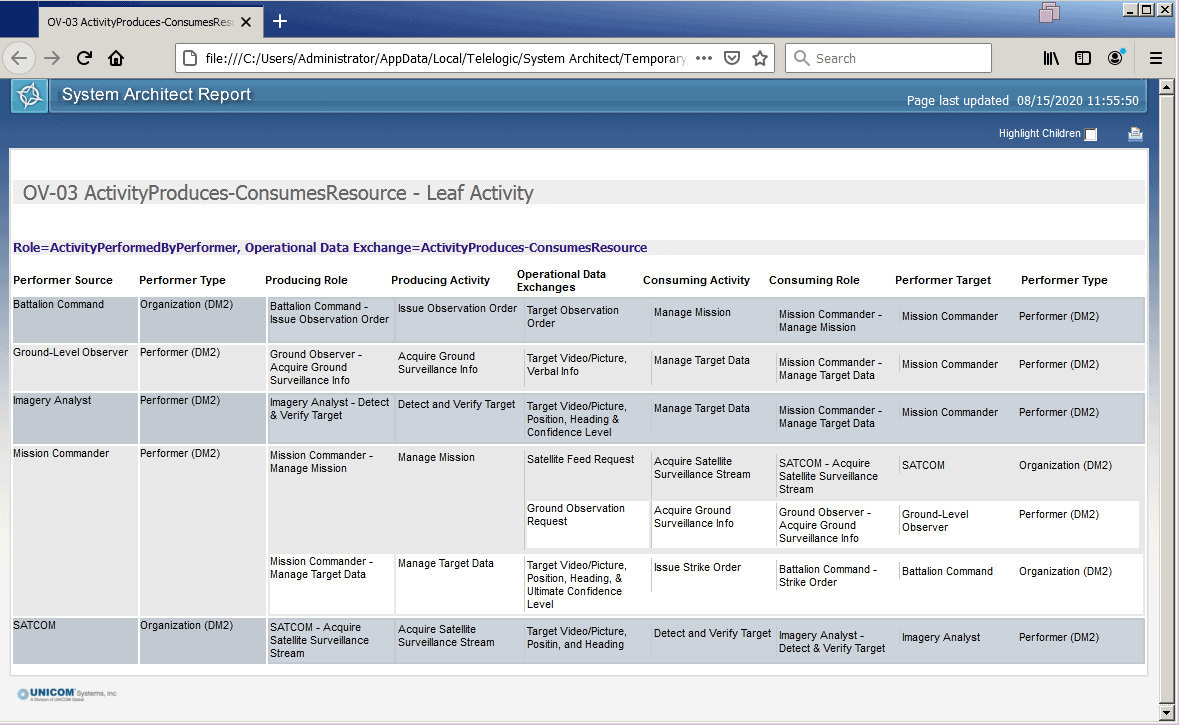Click the vertical scrollbar down arrow

pos(1166,712)
